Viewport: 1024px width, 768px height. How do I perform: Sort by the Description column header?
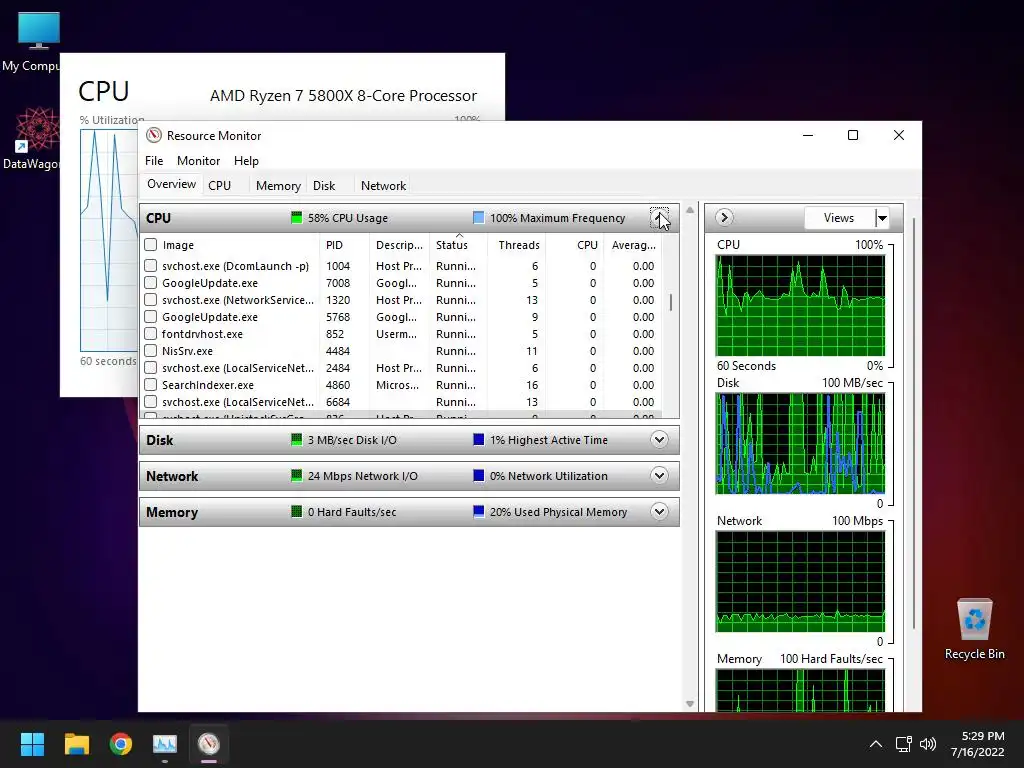400,245
